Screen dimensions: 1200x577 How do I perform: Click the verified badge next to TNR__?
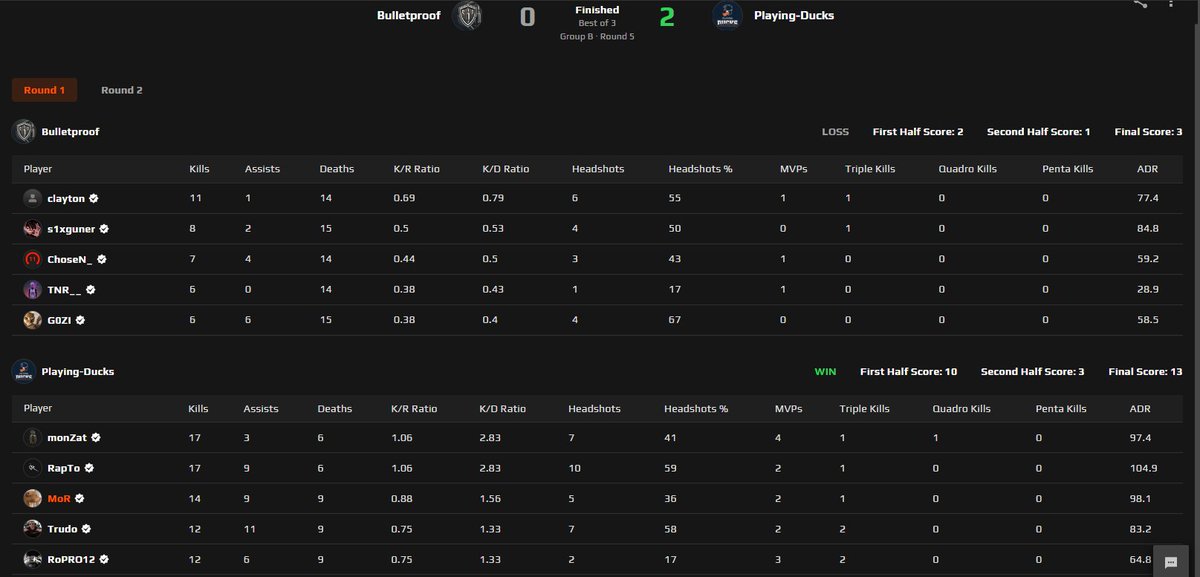tap(91, 290)
